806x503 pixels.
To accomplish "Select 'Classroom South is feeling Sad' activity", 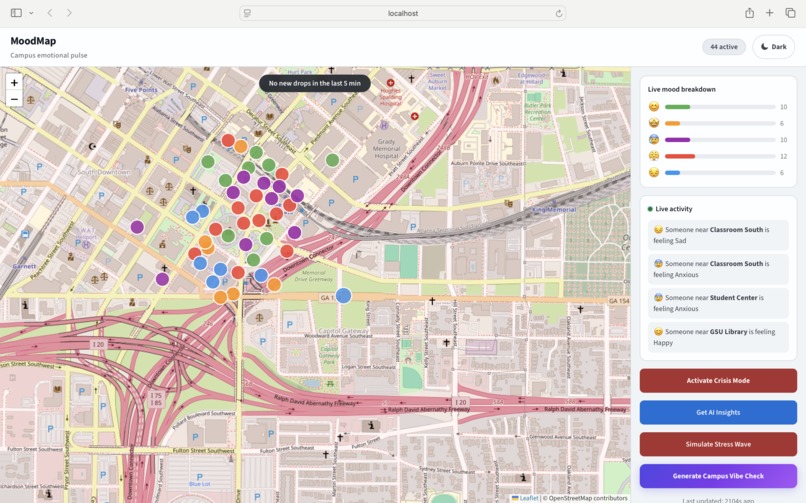I will (718, 235).
